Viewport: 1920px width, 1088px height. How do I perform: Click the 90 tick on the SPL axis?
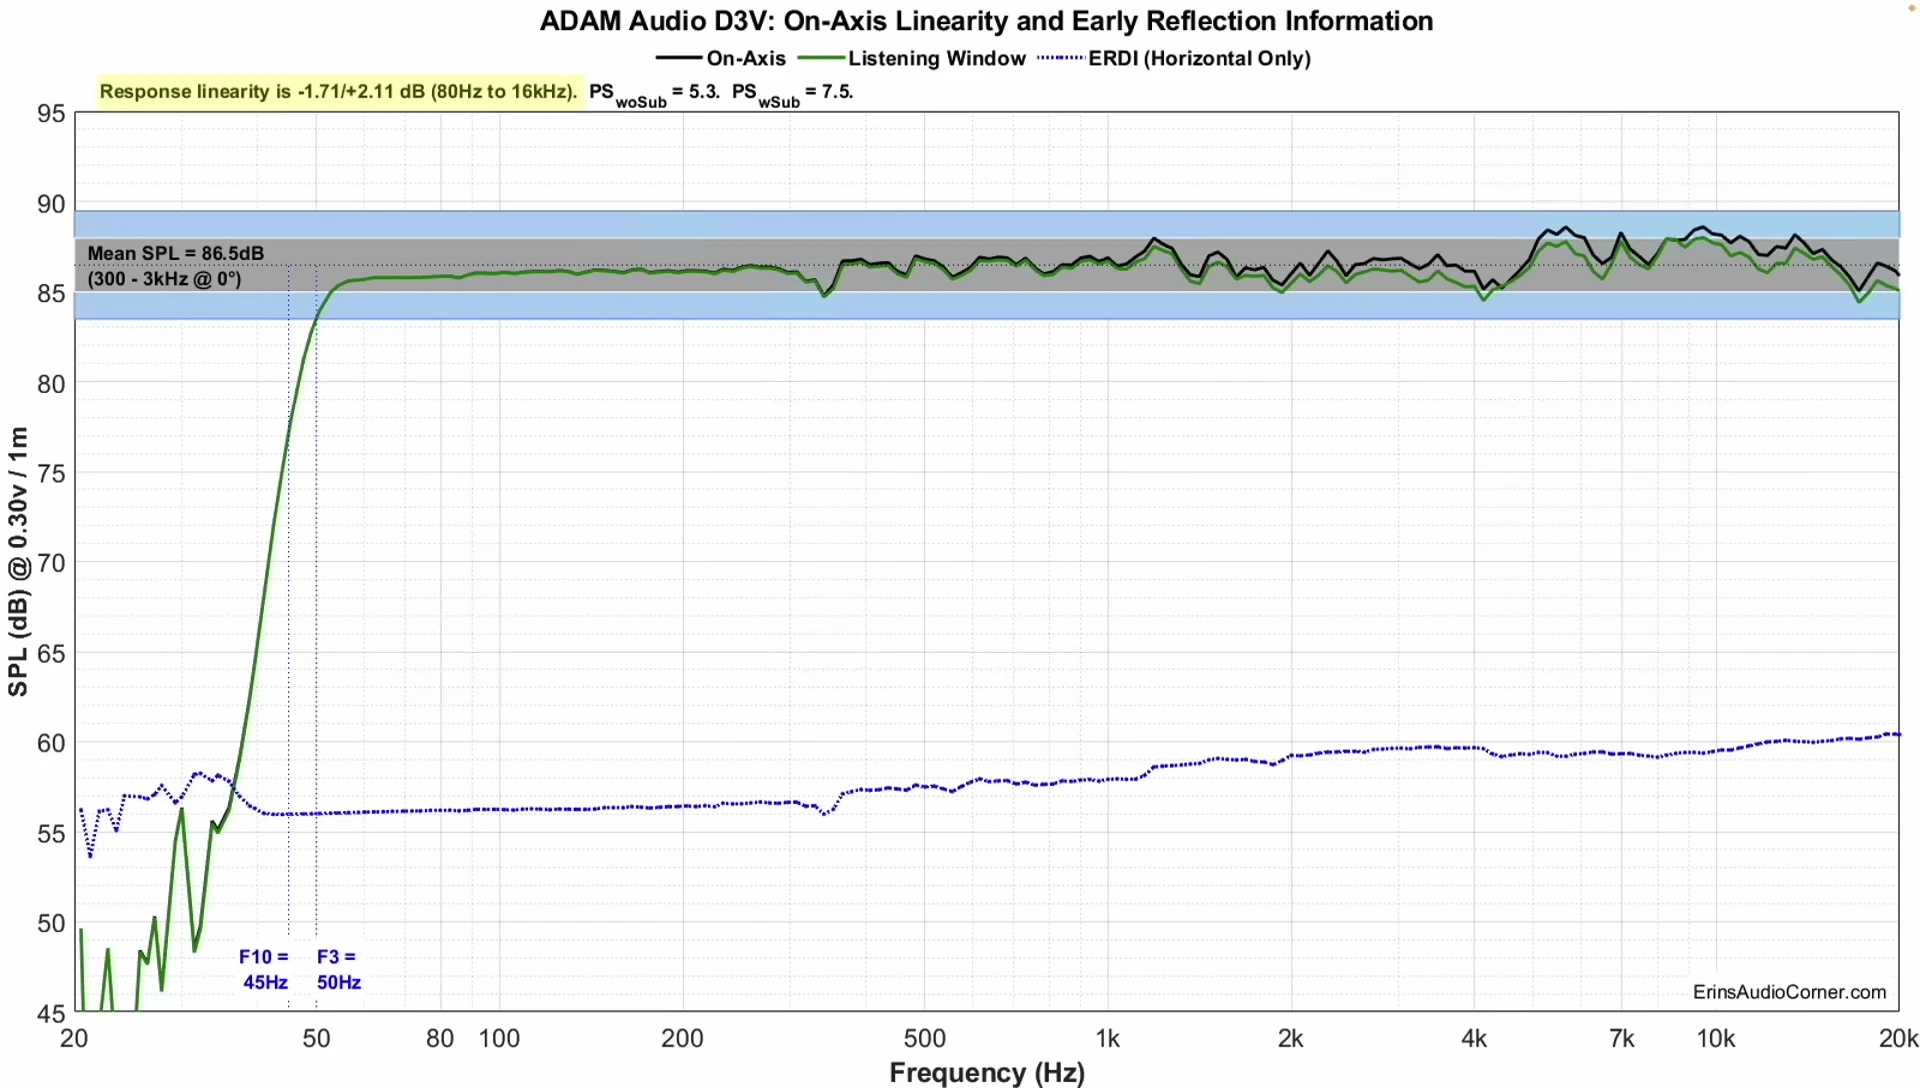[51, 204]
